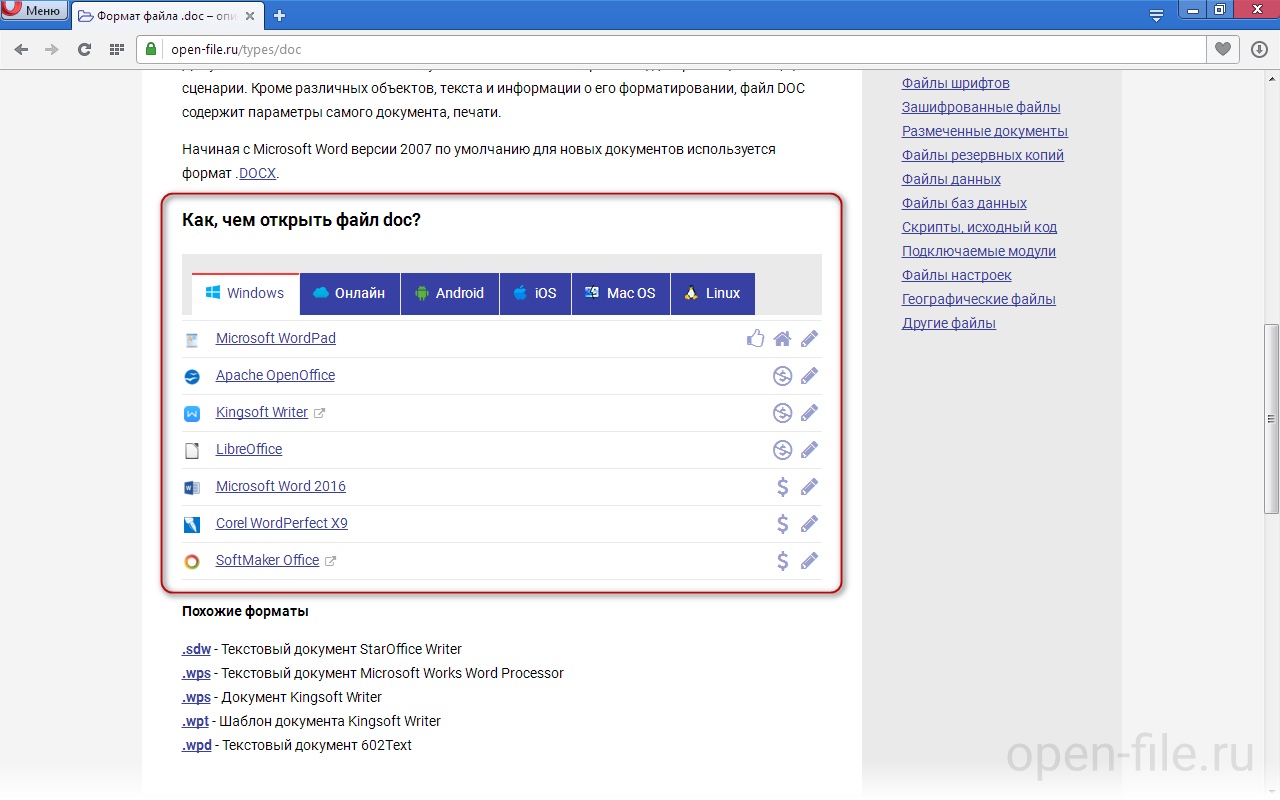This screenshot has height=800, width=1280.
Task: Open the Скрипты, исходный код category
Action: point(979,227)
